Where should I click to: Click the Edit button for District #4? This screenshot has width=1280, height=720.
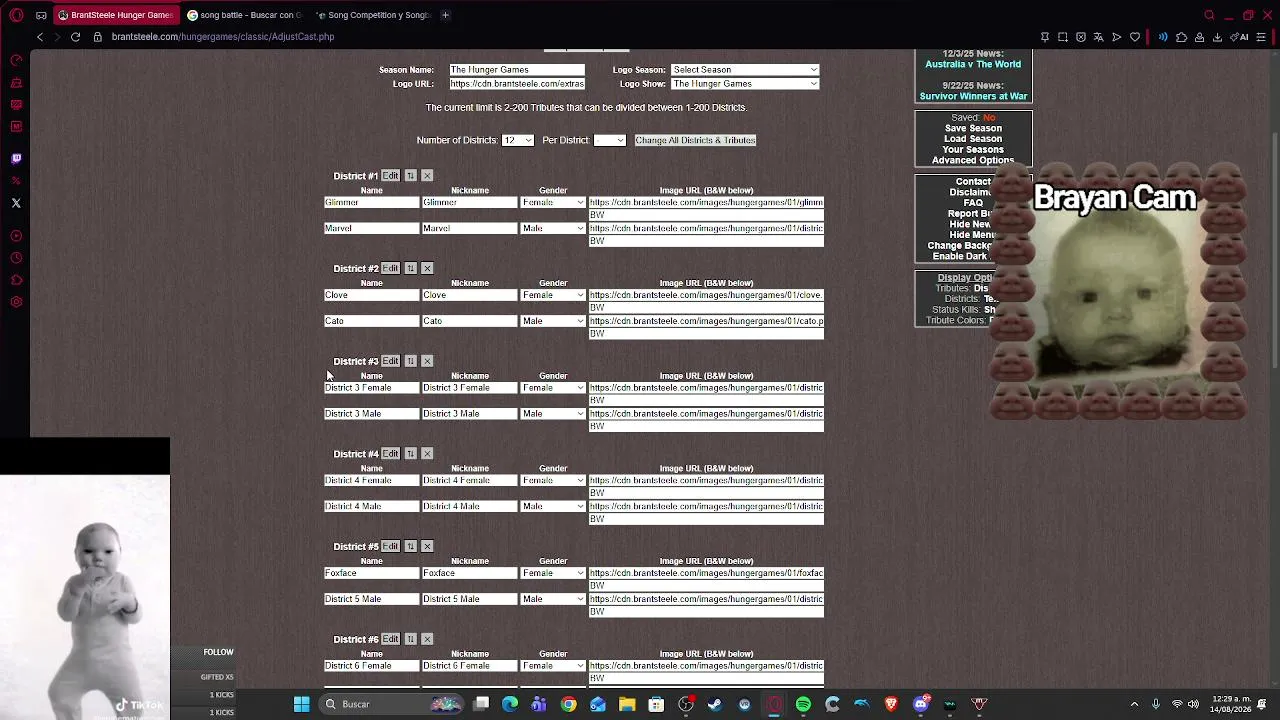coord(390,454)
